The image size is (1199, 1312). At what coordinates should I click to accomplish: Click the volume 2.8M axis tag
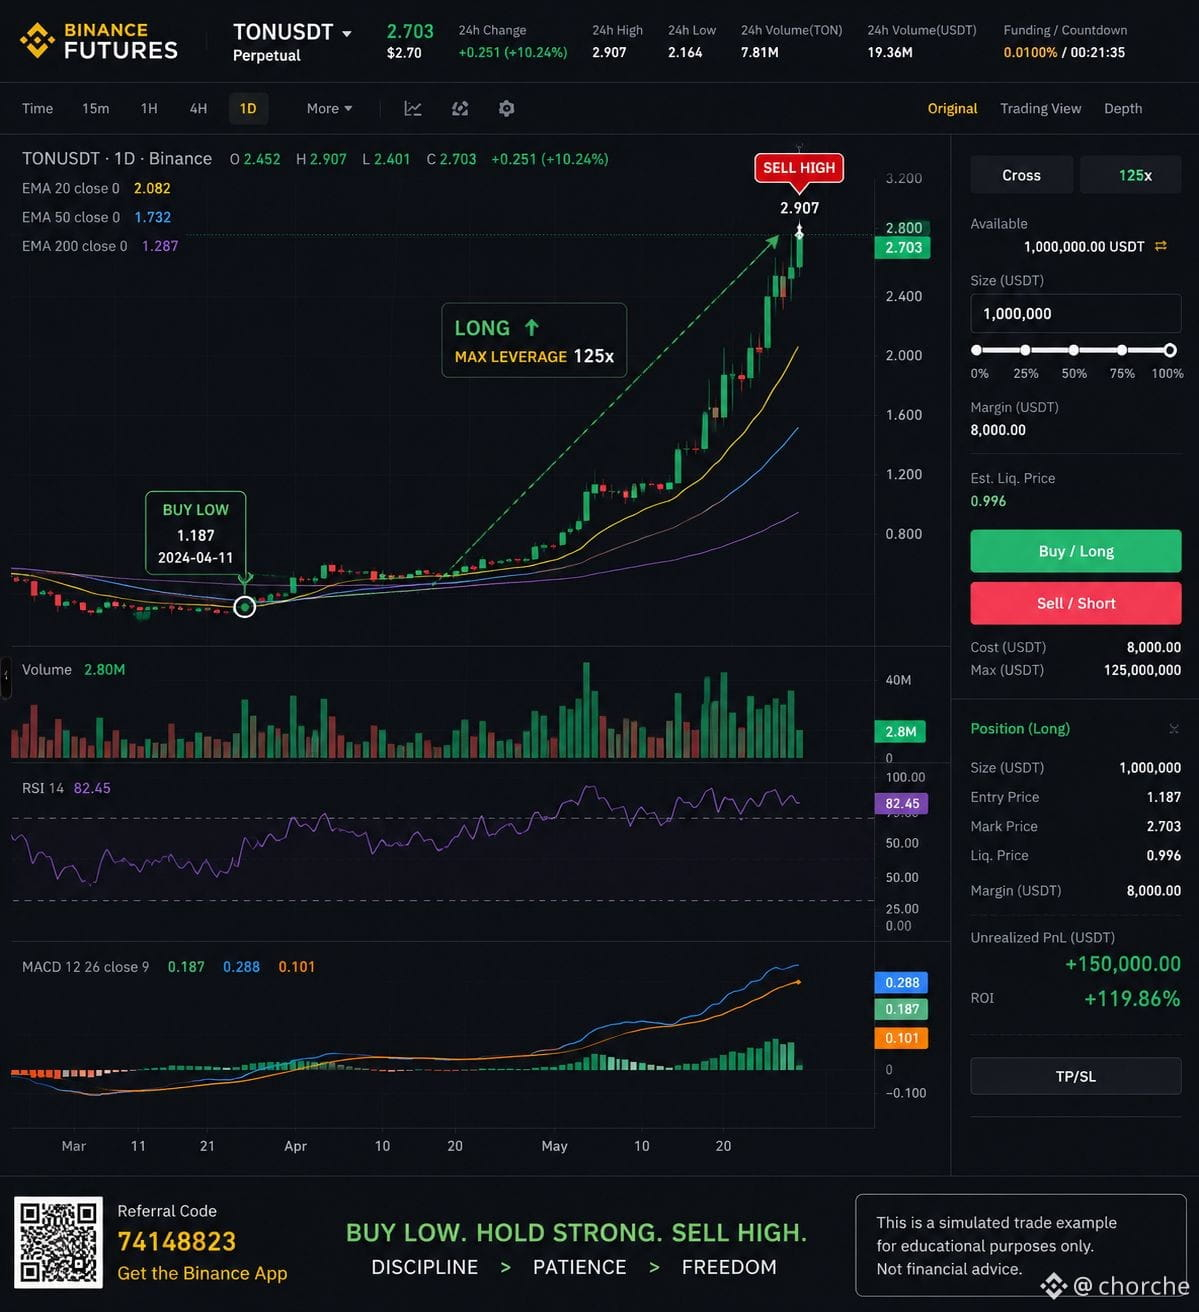click(901, 731)
